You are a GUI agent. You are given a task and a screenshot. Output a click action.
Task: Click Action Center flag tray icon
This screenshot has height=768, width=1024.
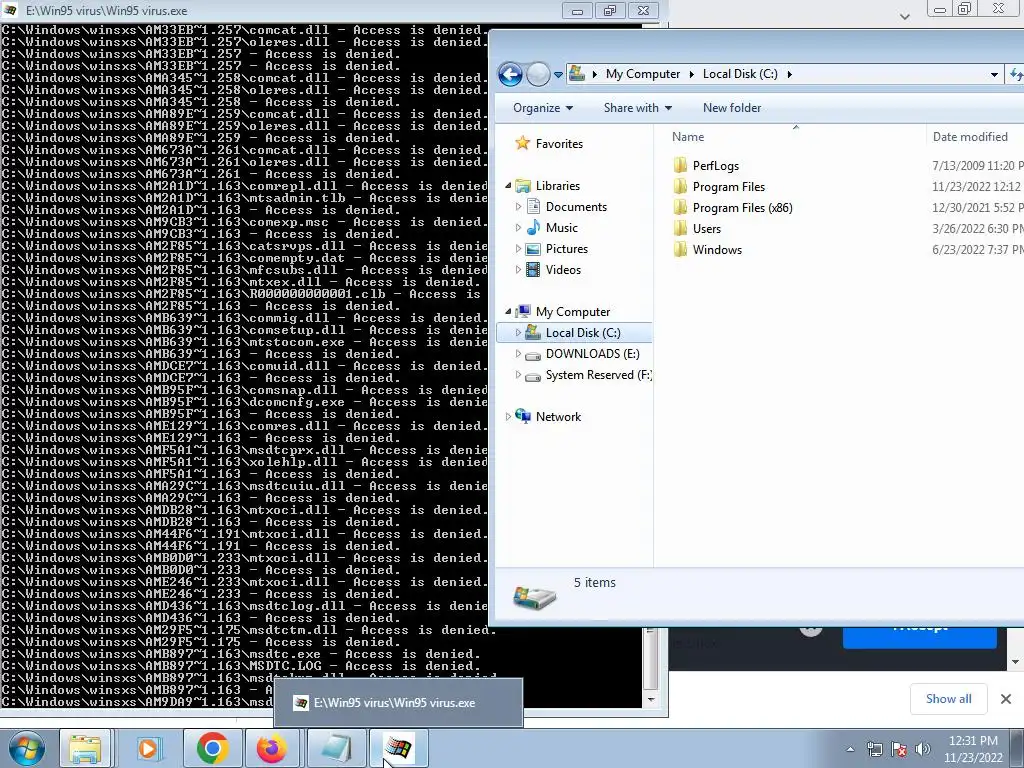(899, 749)
